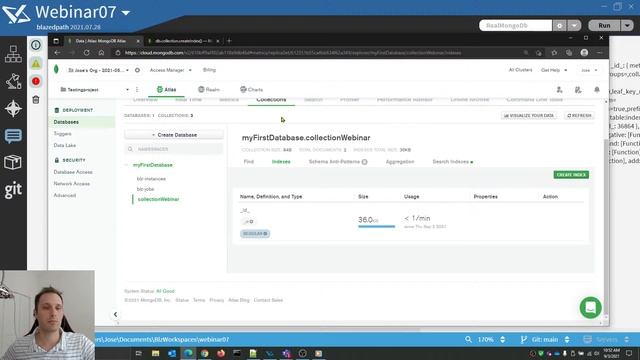Click the circled info icon
This screenshot has height=360, width=640.
coord(36,45)
